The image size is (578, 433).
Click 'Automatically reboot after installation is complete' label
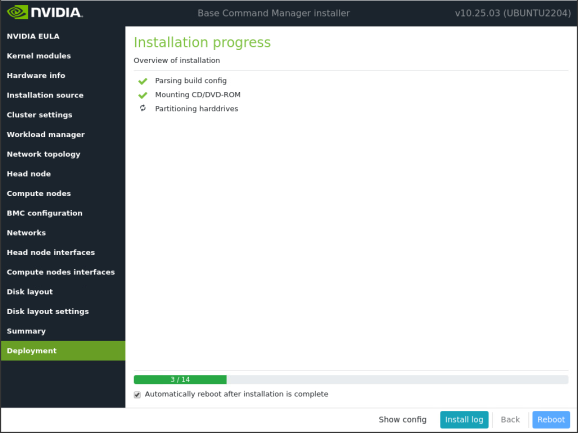[x=236, y=394]
